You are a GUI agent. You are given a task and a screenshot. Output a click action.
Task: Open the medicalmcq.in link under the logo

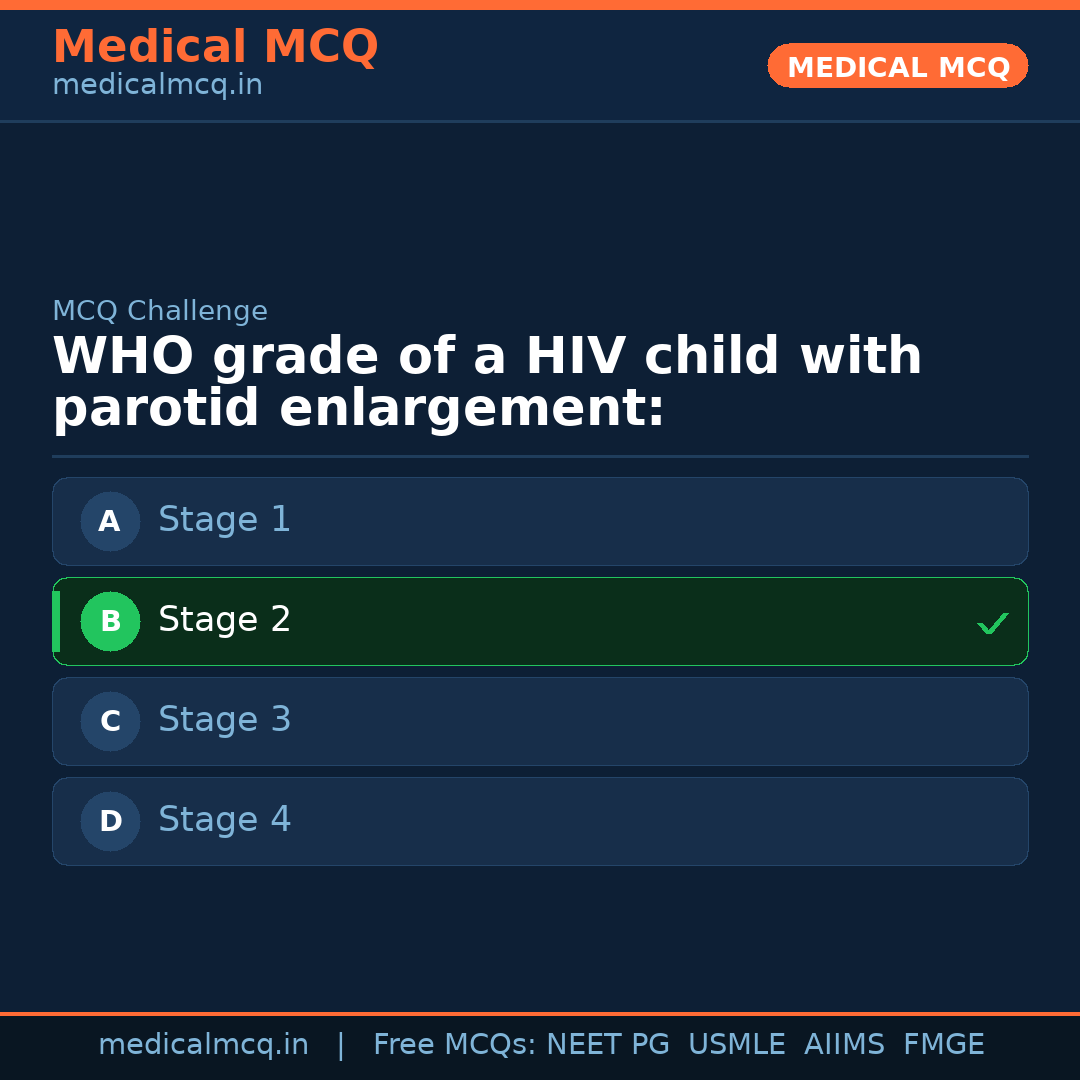click(157, 84)
